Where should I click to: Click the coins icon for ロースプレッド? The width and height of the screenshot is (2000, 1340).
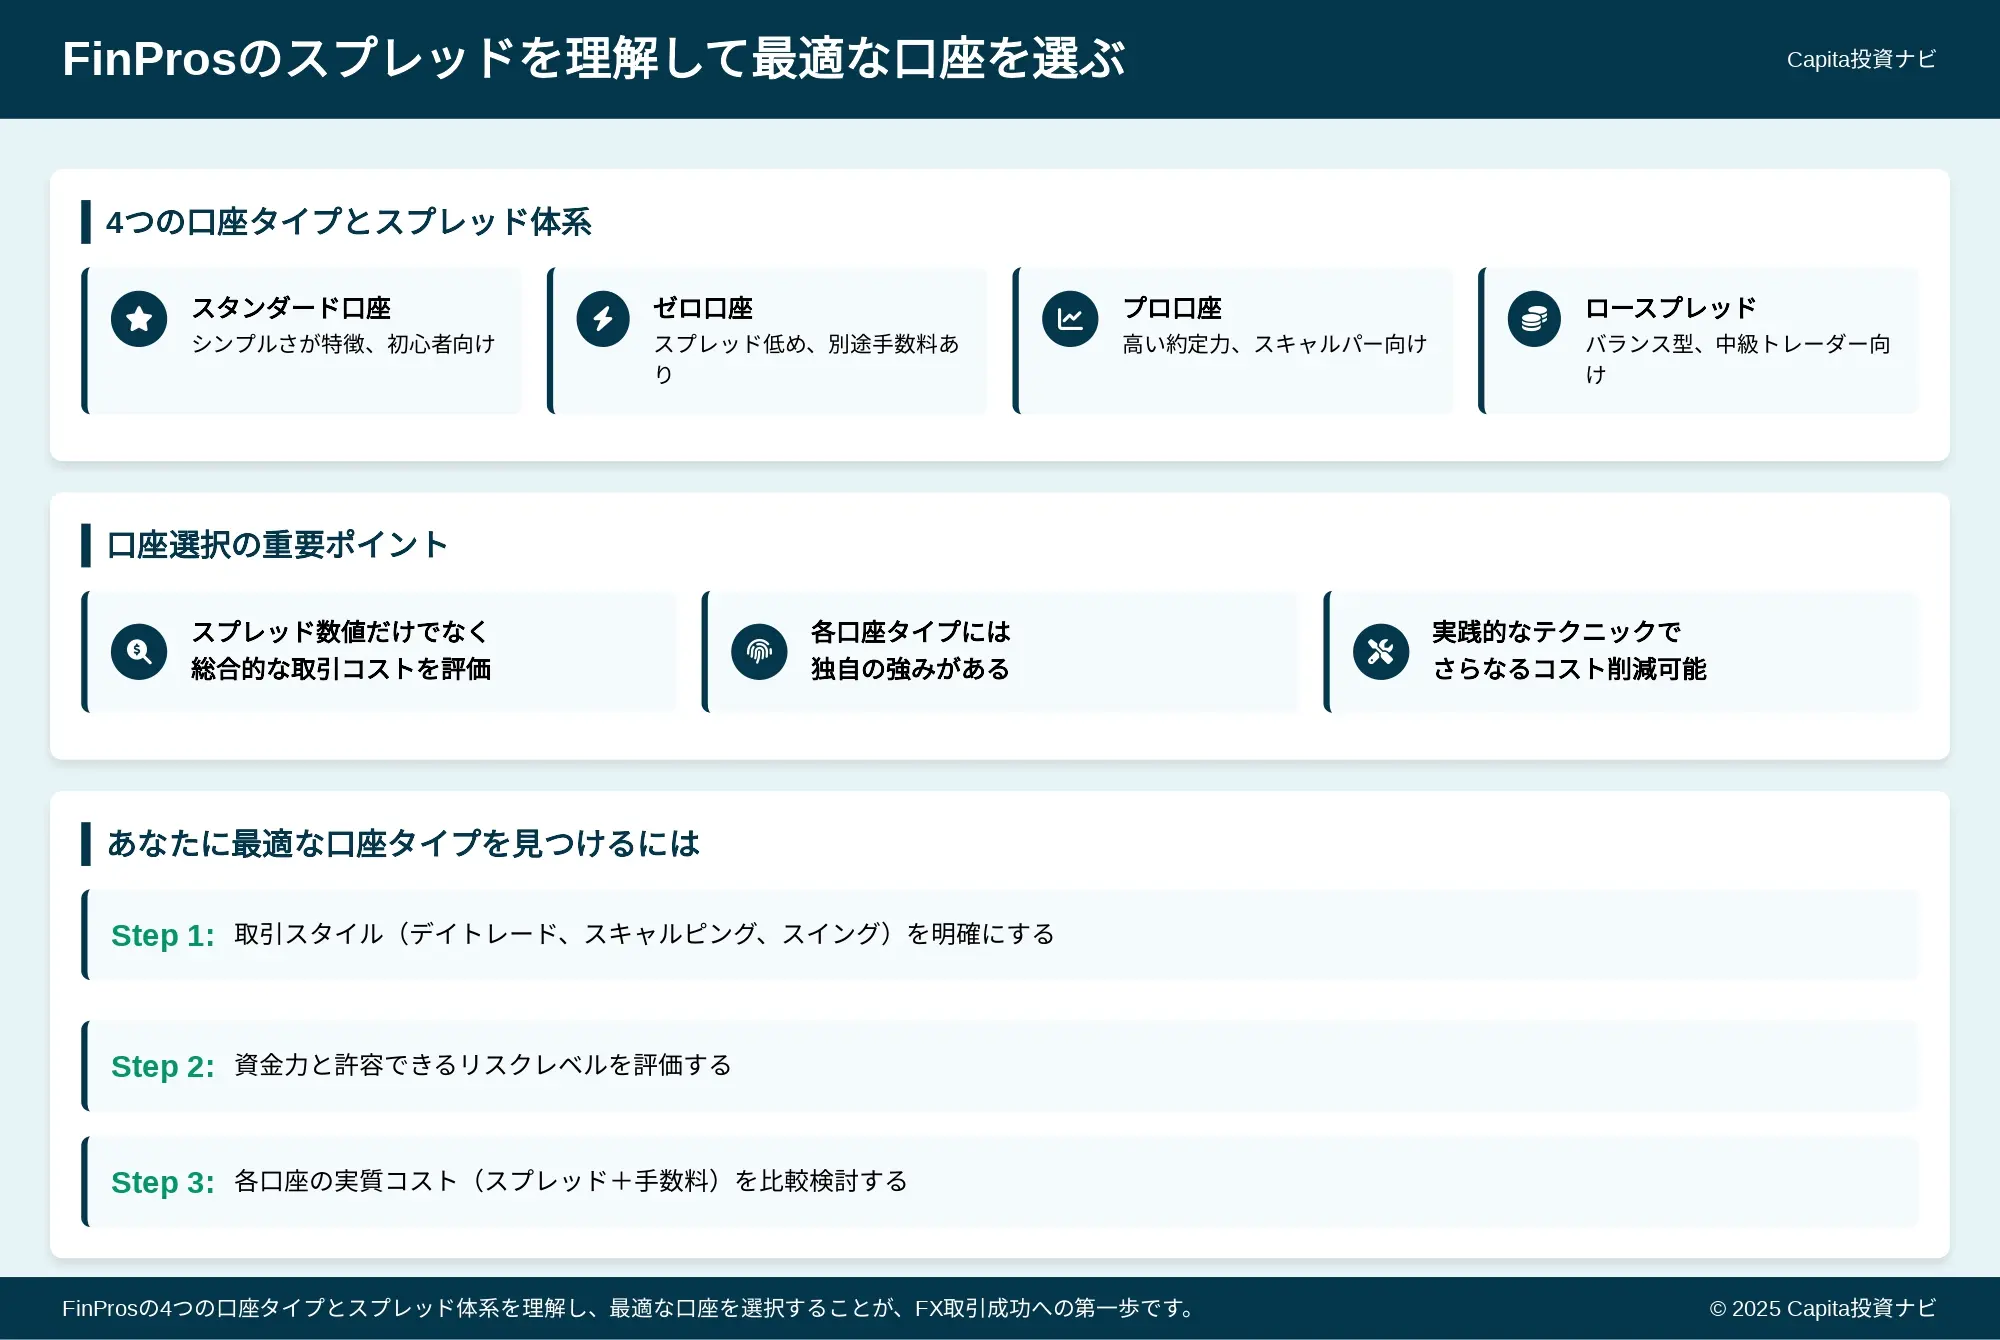(x=1534, y=319)
